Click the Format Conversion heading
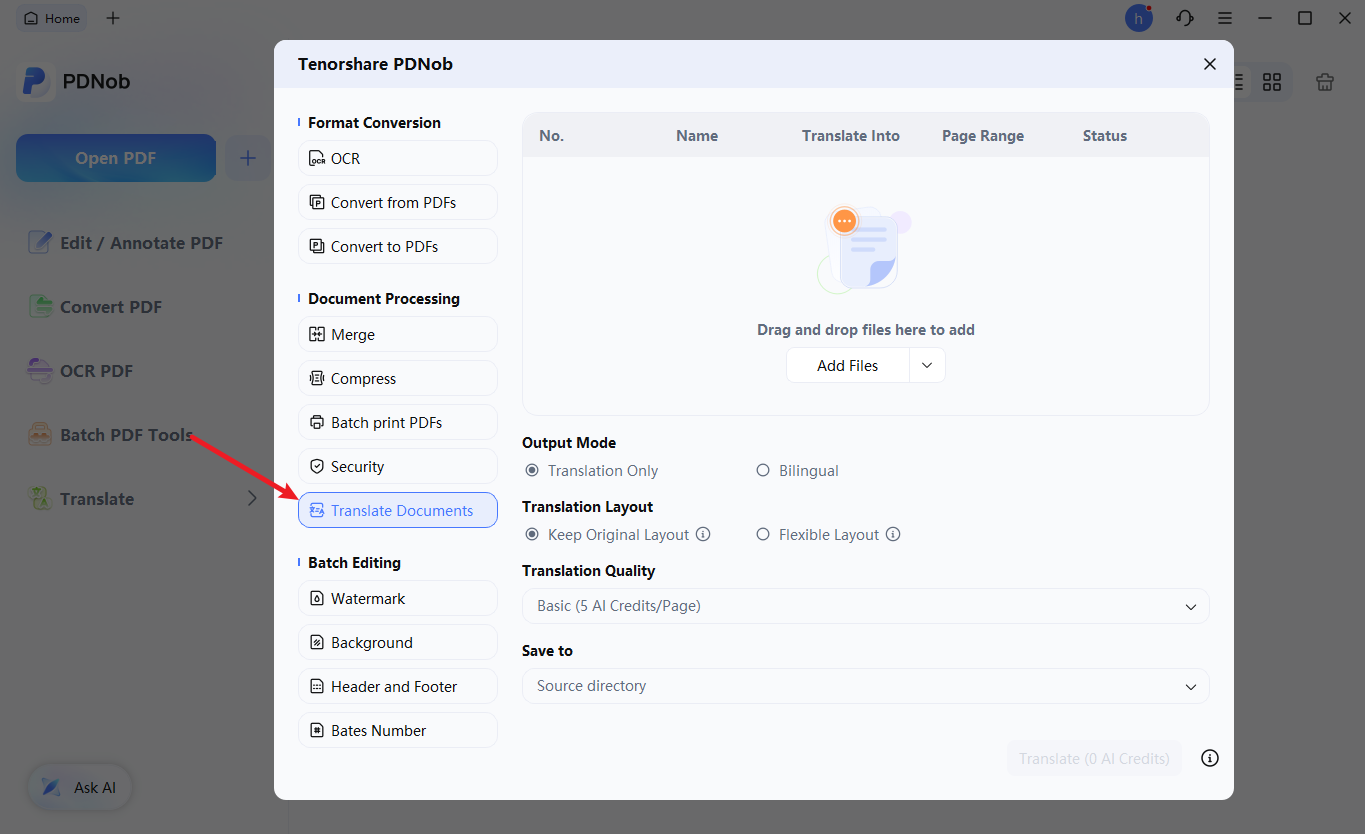This screenshot has height=834, width=1365. 374,123
